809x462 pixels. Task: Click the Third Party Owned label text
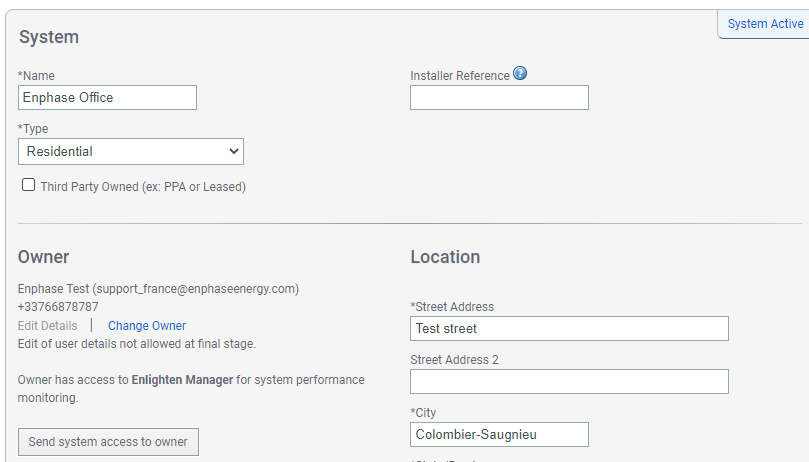click(x=143, y=187)
